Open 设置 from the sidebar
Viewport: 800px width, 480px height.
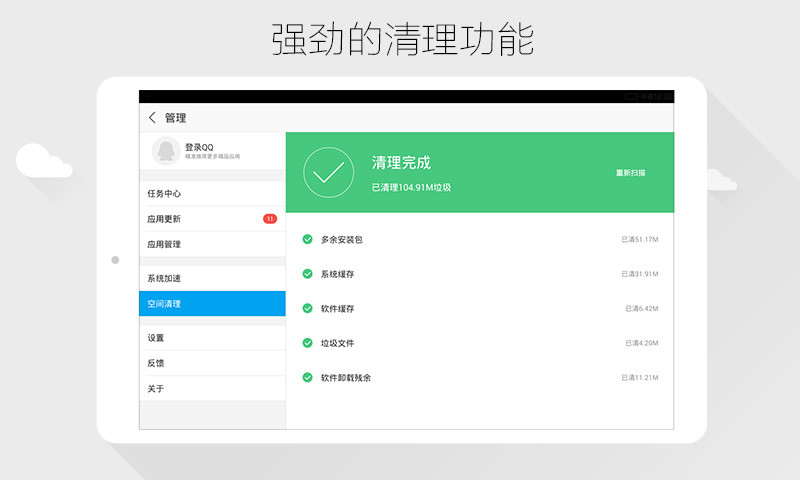156,338
